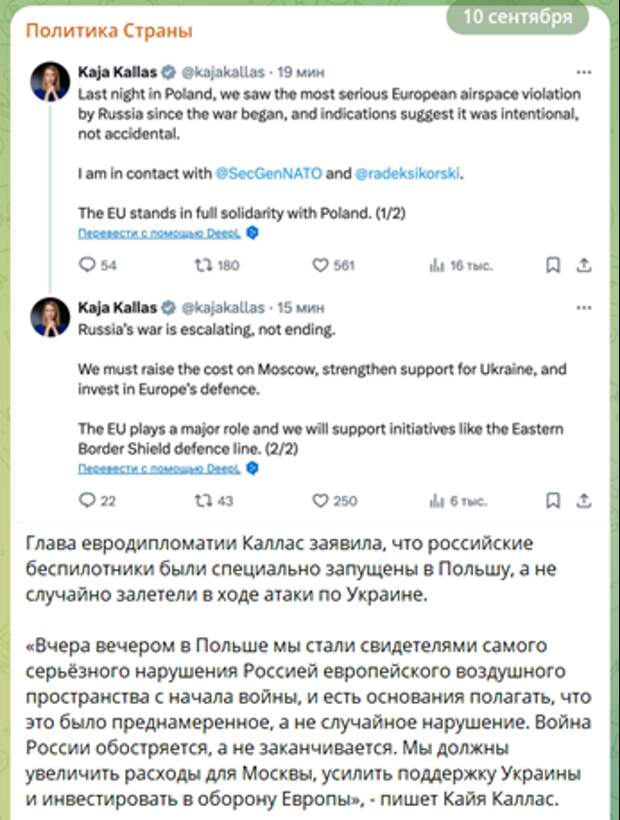Image resolution: width=620 pixels, height=820 pixels.
Task: Bookmark the first tweet (1/2)
Action: coord(552,265)
